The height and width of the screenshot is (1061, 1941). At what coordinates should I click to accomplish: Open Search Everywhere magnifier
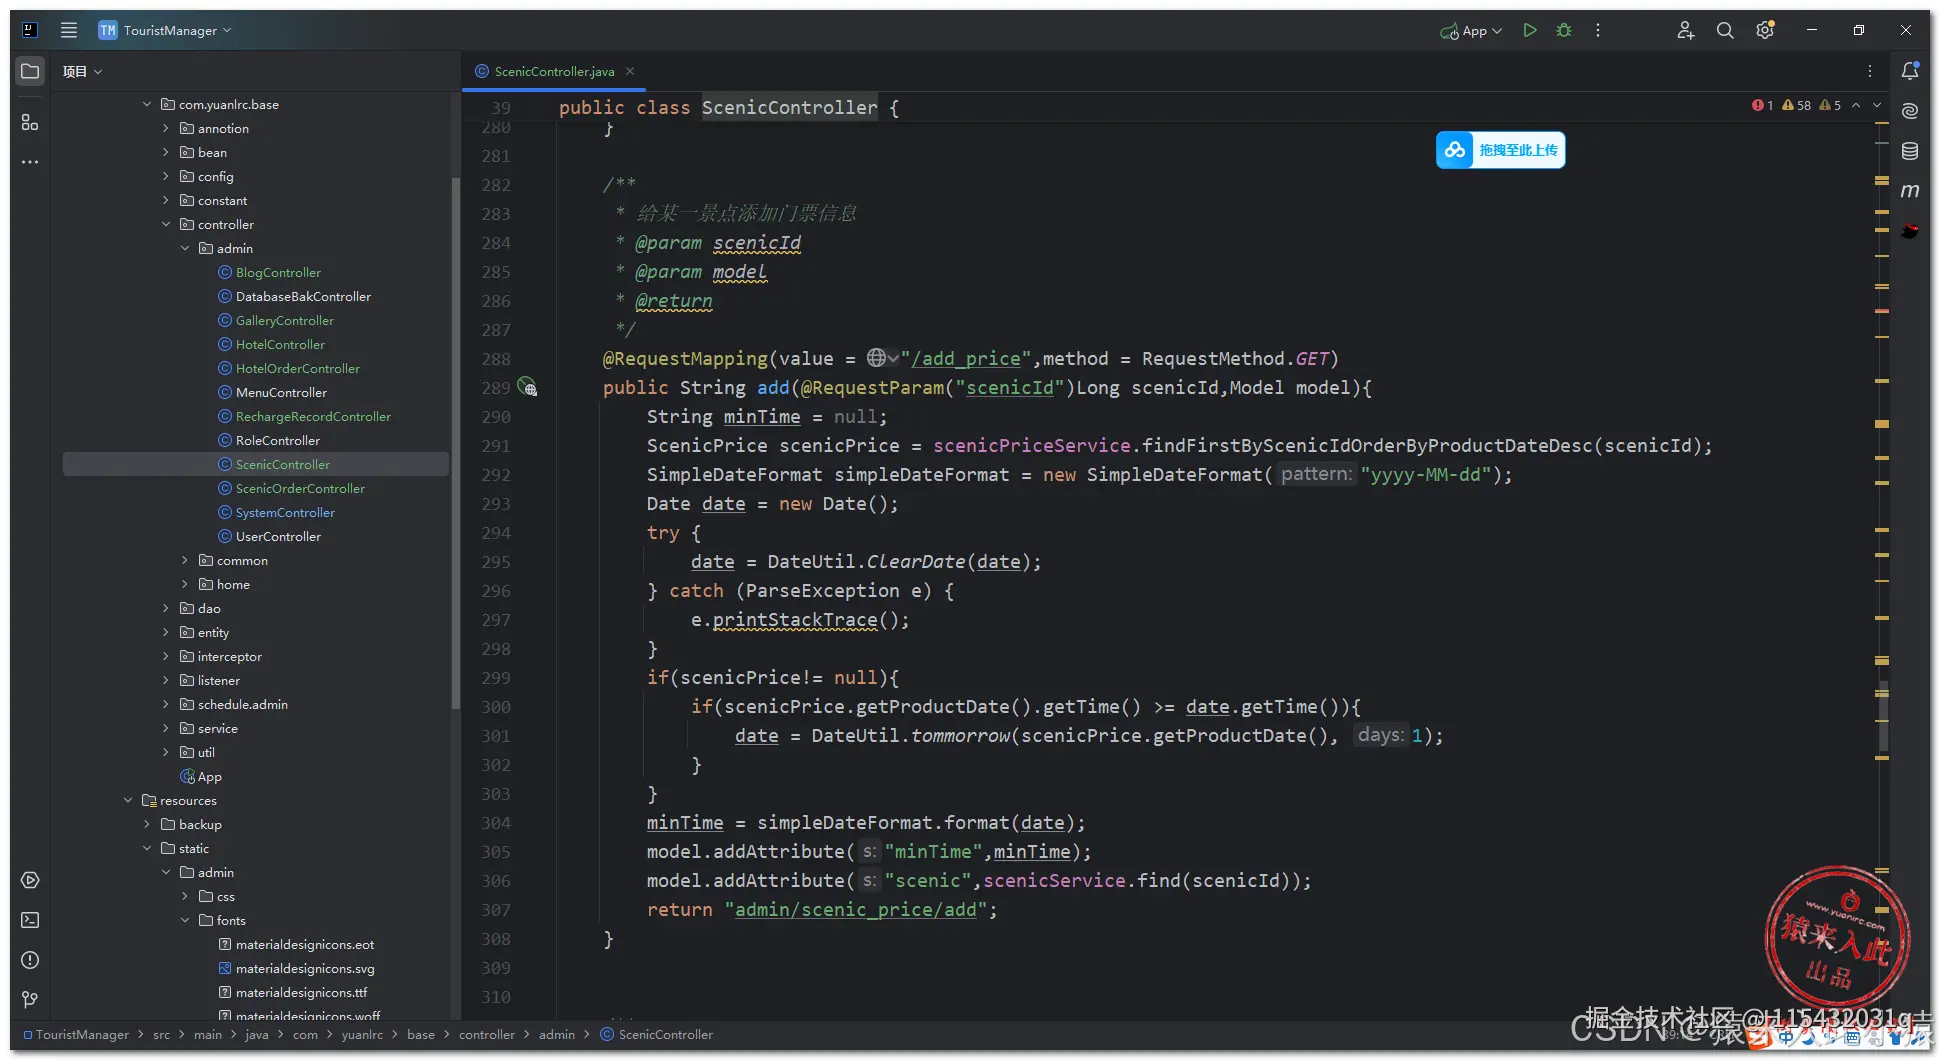(1725, 30)
